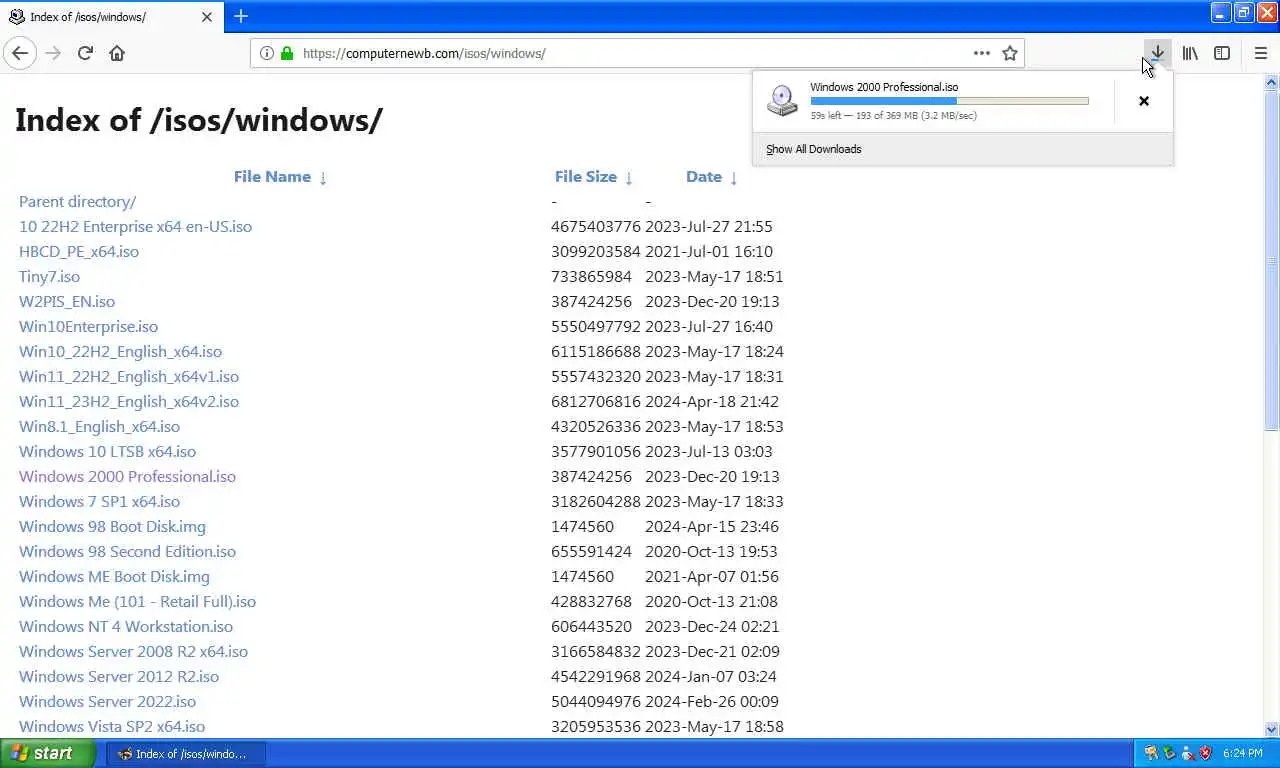Screen dimensions: 1280x768
Task: Click the arrow next to File Size
Action: 629,178
